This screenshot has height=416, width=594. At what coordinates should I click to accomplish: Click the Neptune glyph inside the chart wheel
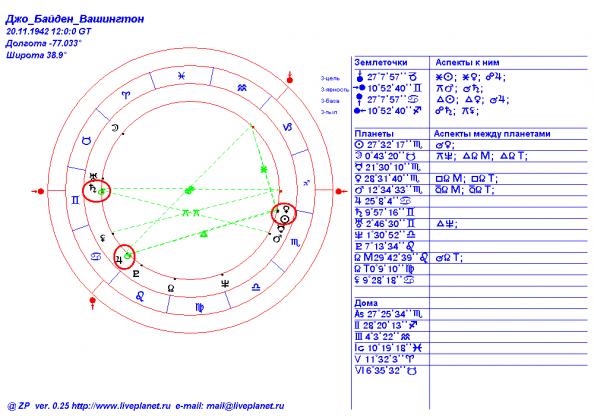click(225, 284)
